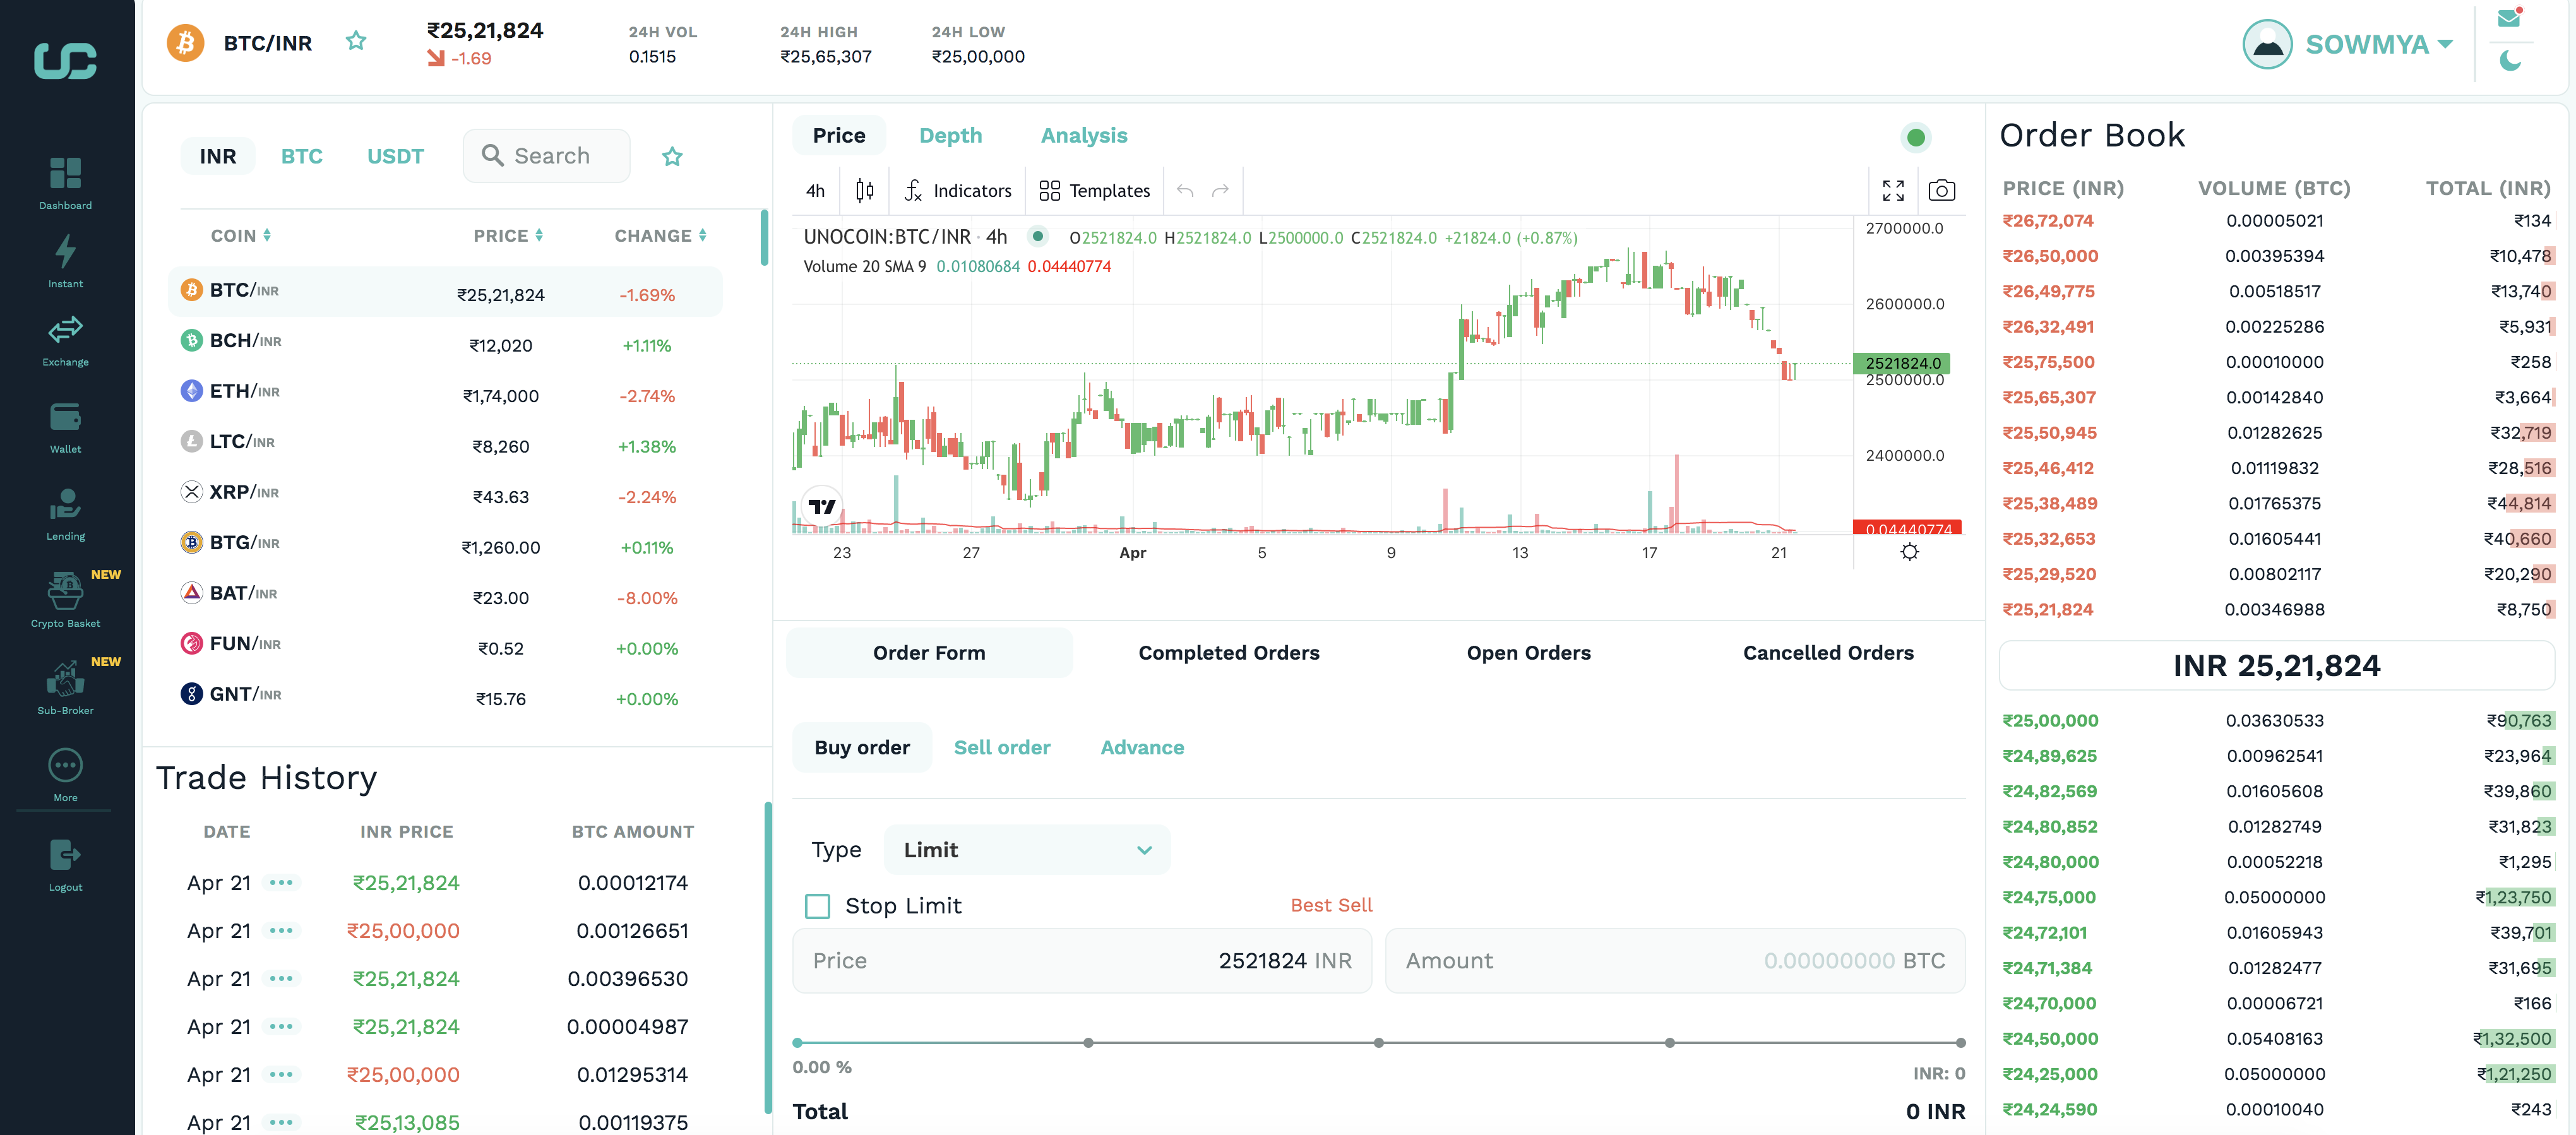This screenshot has height=1135, width=2576.
Task: Open options dots for 0.00012174 trade
Action: [x=281, y=882]
